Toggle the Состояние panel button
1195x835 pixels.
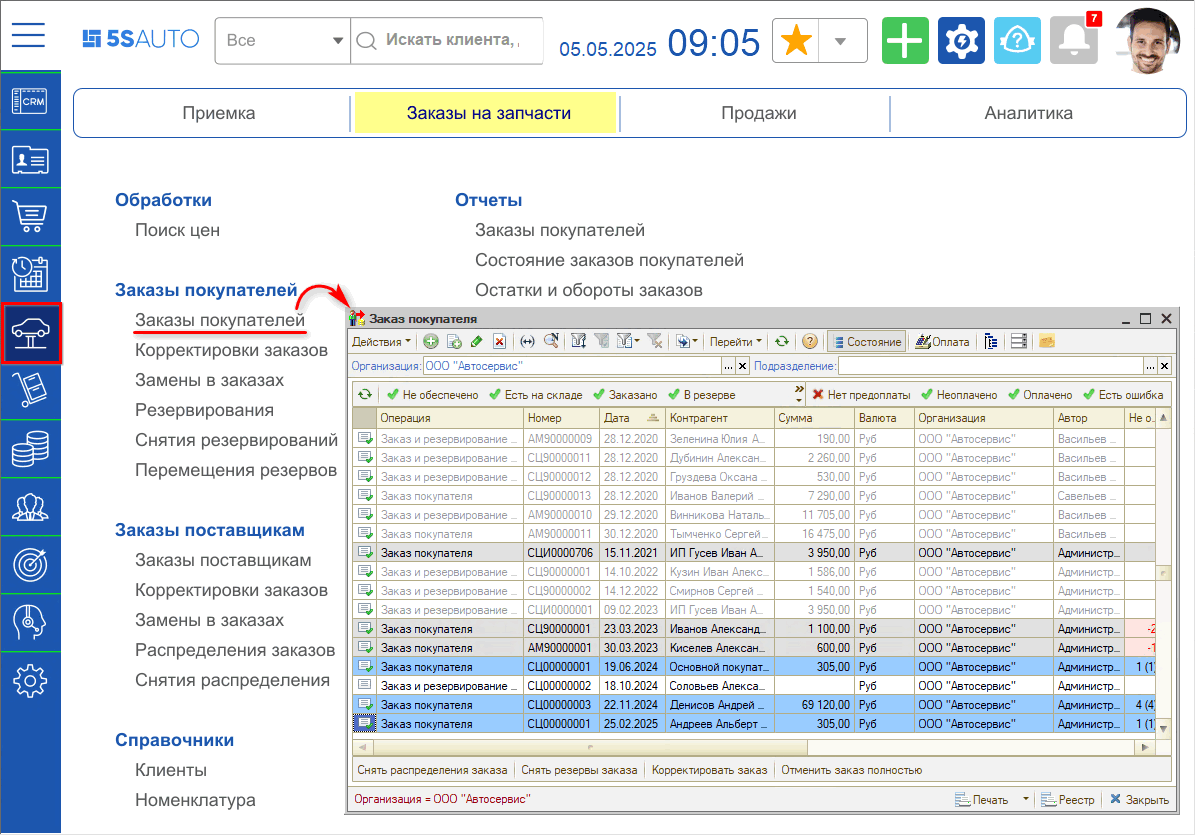866,342
